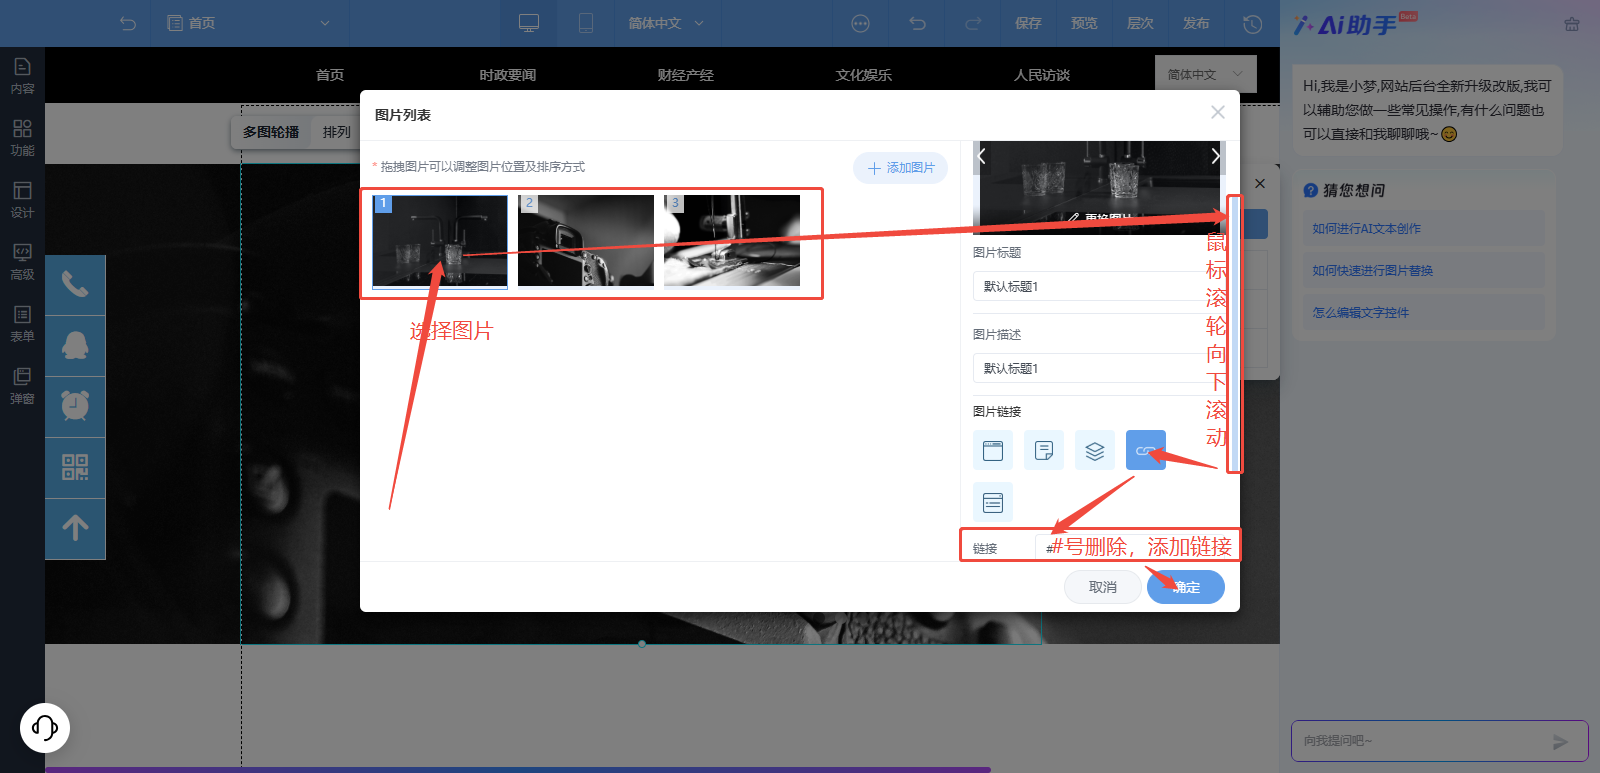
Task: Open the 功能 sidebar panel
Action: 22,138
